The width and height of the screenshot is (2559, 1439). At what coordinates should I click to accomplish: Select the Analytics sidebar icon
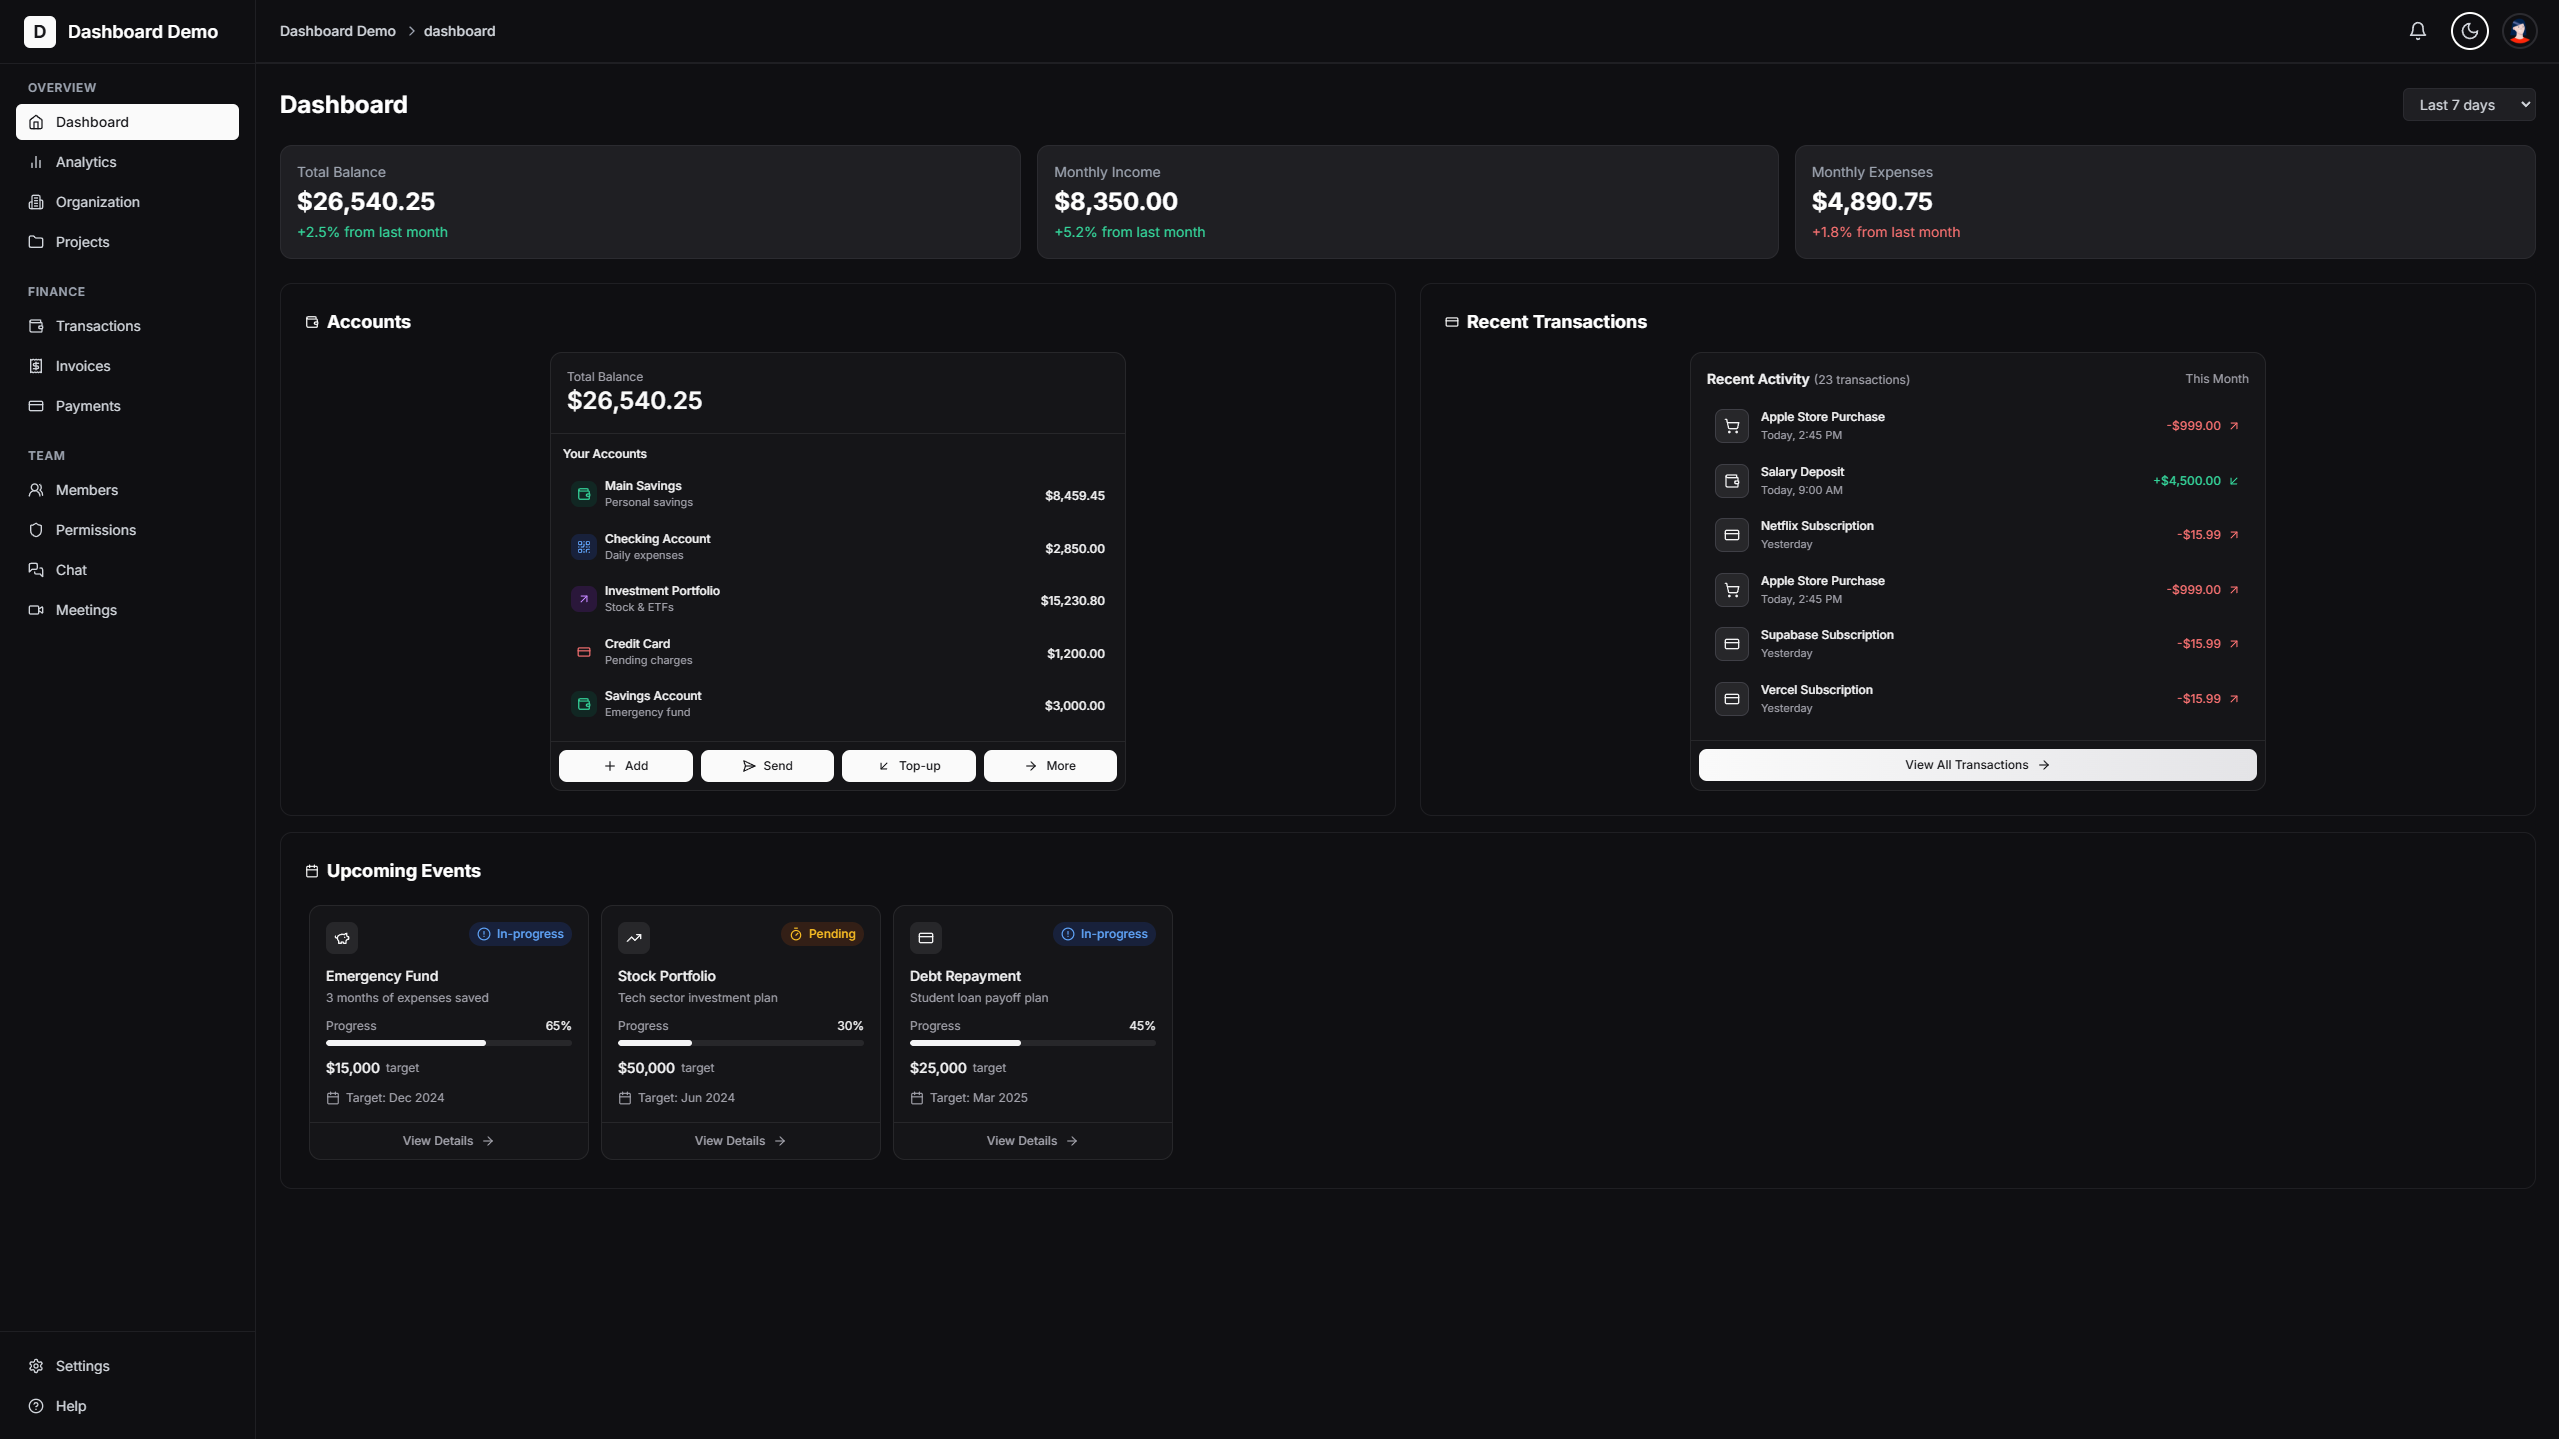coord(36,161)
